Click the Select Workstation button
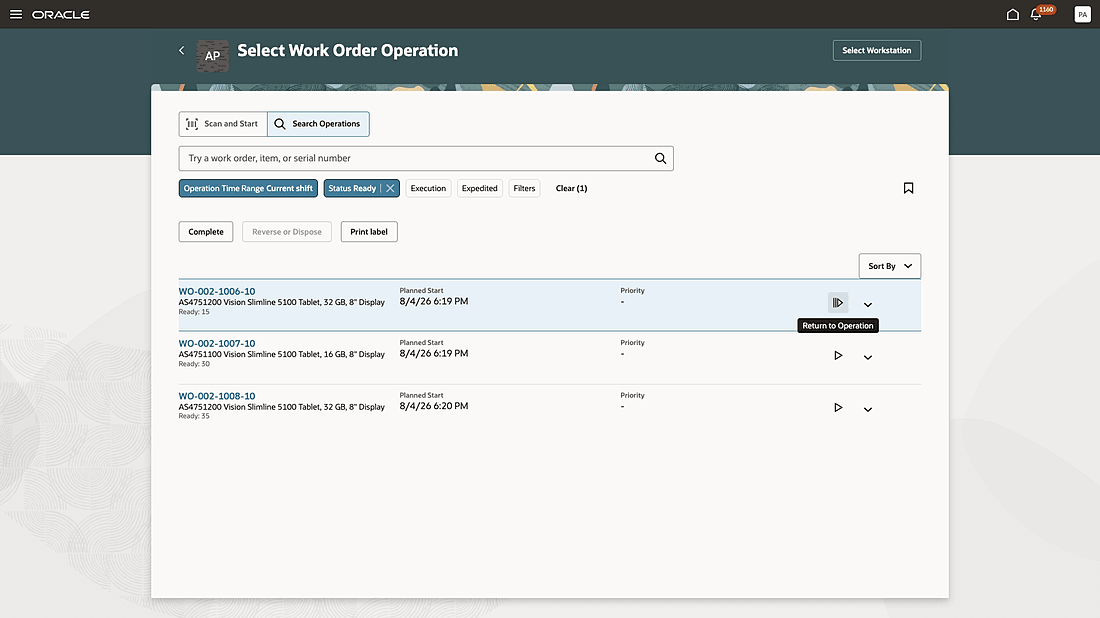The height and width of the screenshot is (618, 1100). [877, 51]
